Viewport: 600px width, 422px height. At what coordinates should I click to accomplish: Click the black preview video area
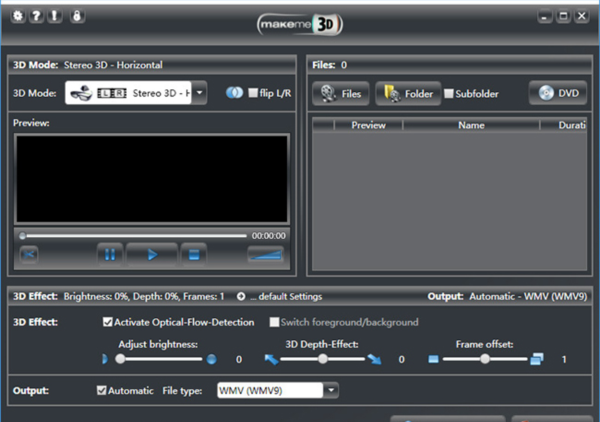152,179
